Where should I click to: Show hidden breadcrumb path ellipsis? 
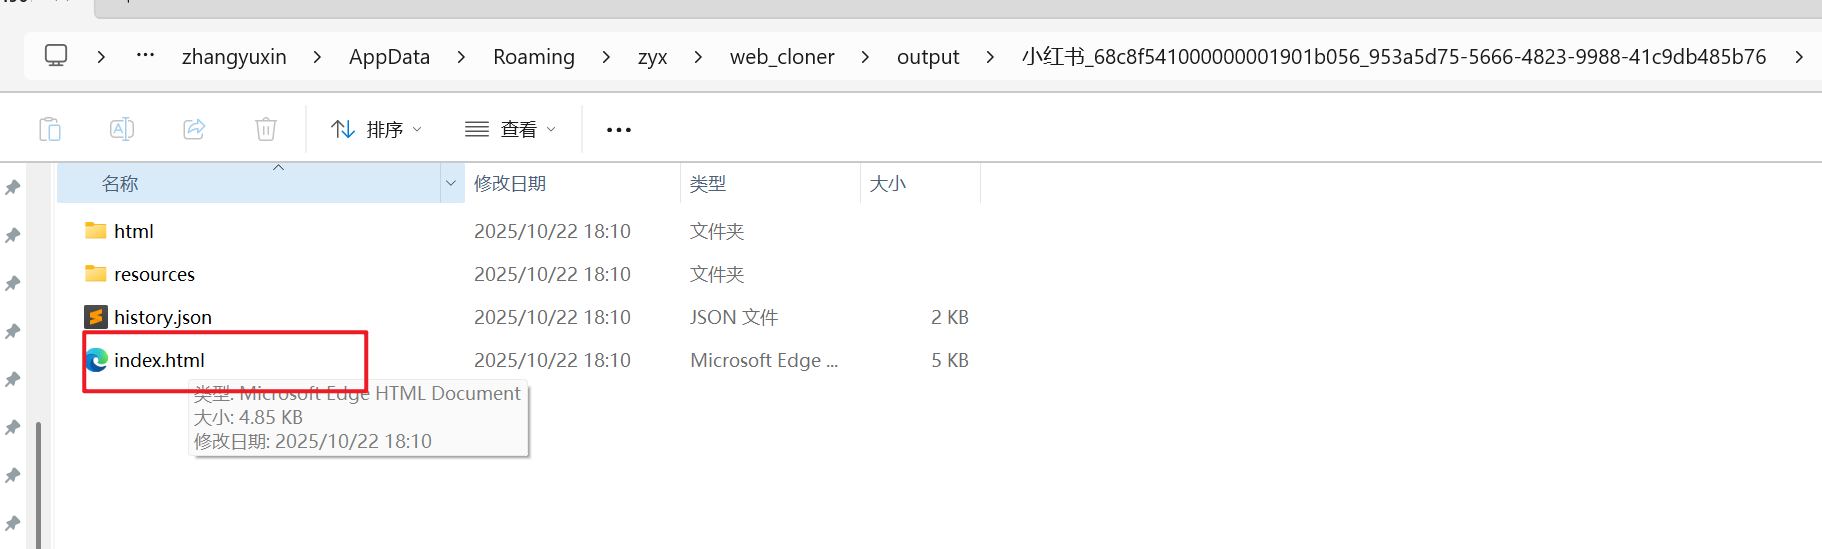145,56
